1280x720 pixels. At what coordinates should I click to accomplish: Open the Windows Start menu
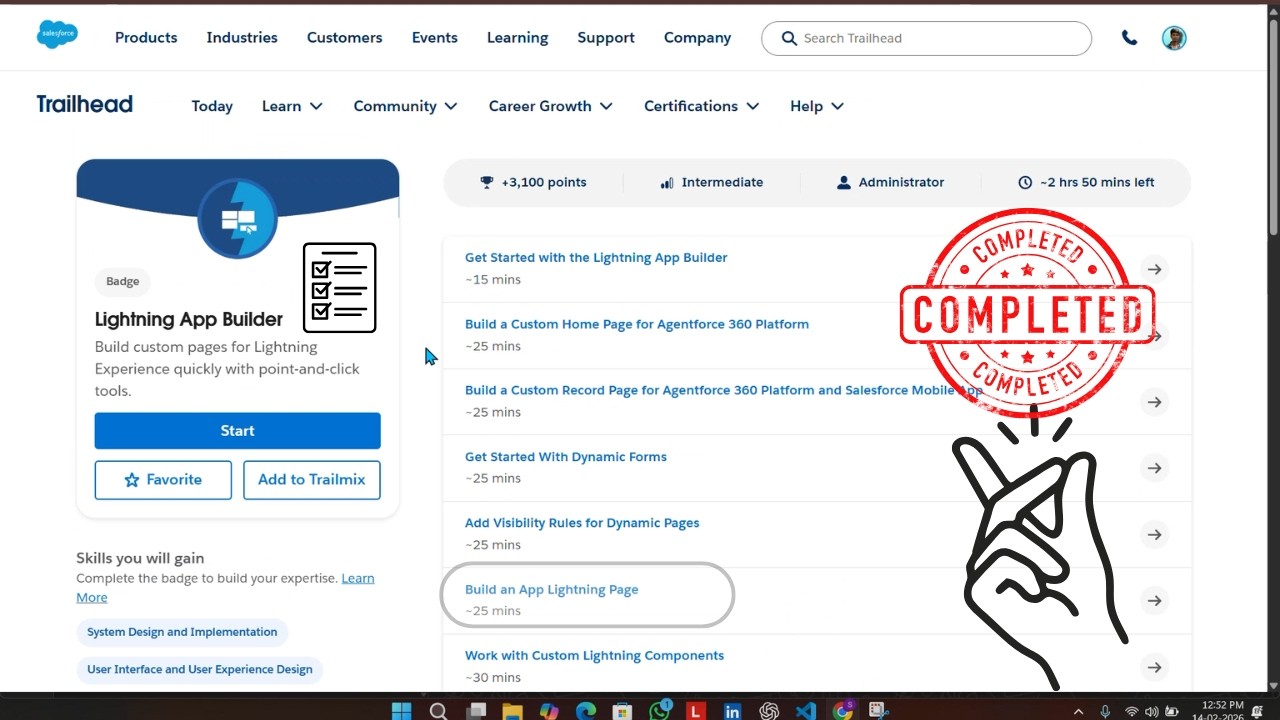402,711
